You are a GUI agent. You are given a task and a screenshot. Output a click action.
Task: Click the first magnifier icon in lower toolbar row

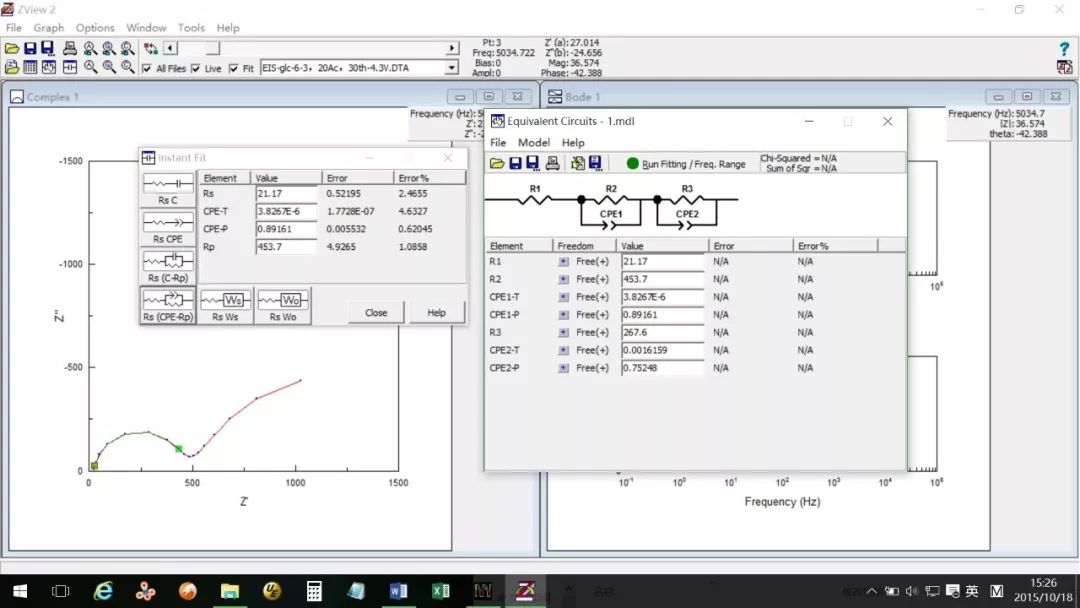click(90, 67)
